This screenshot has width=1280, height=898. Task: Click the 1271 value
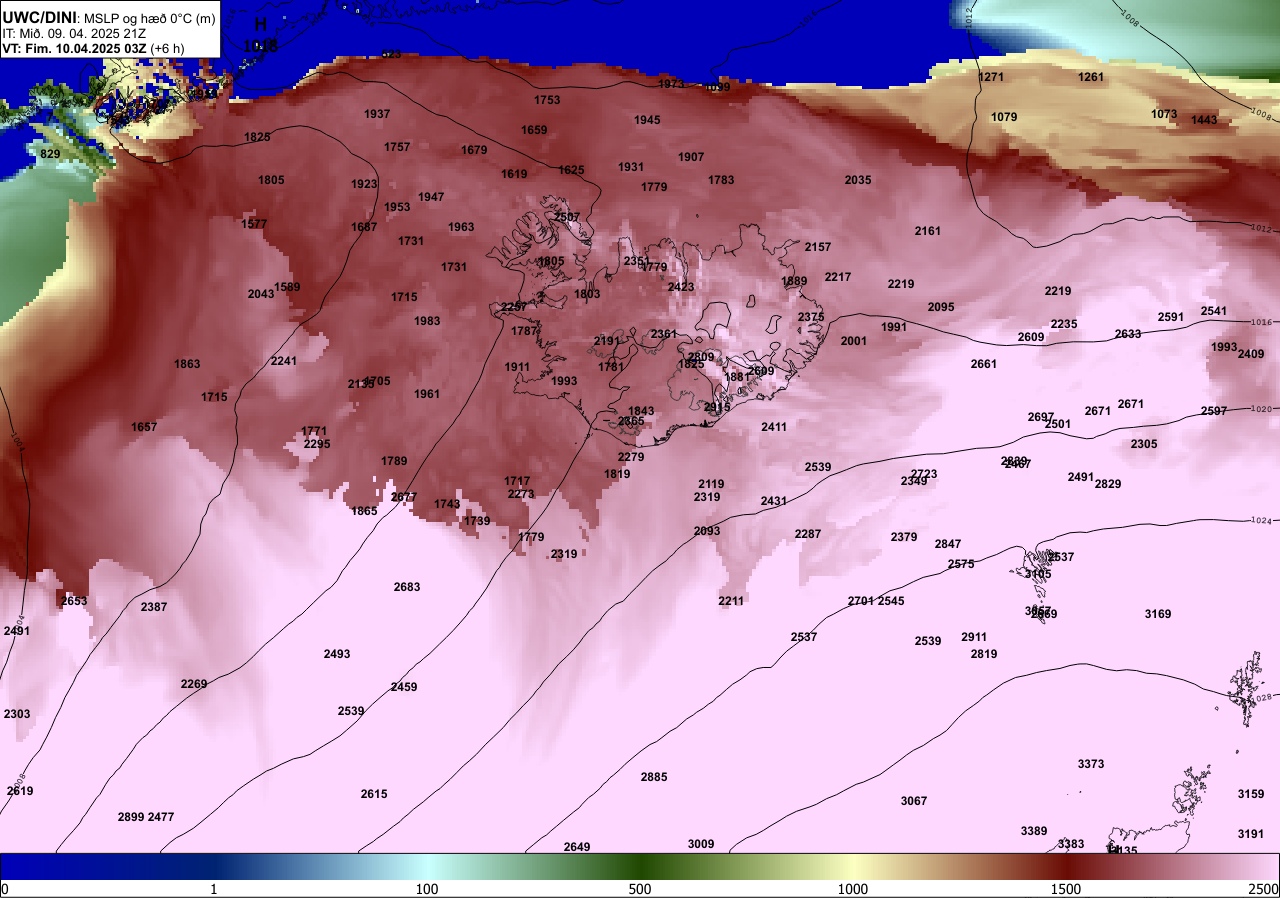991,77
